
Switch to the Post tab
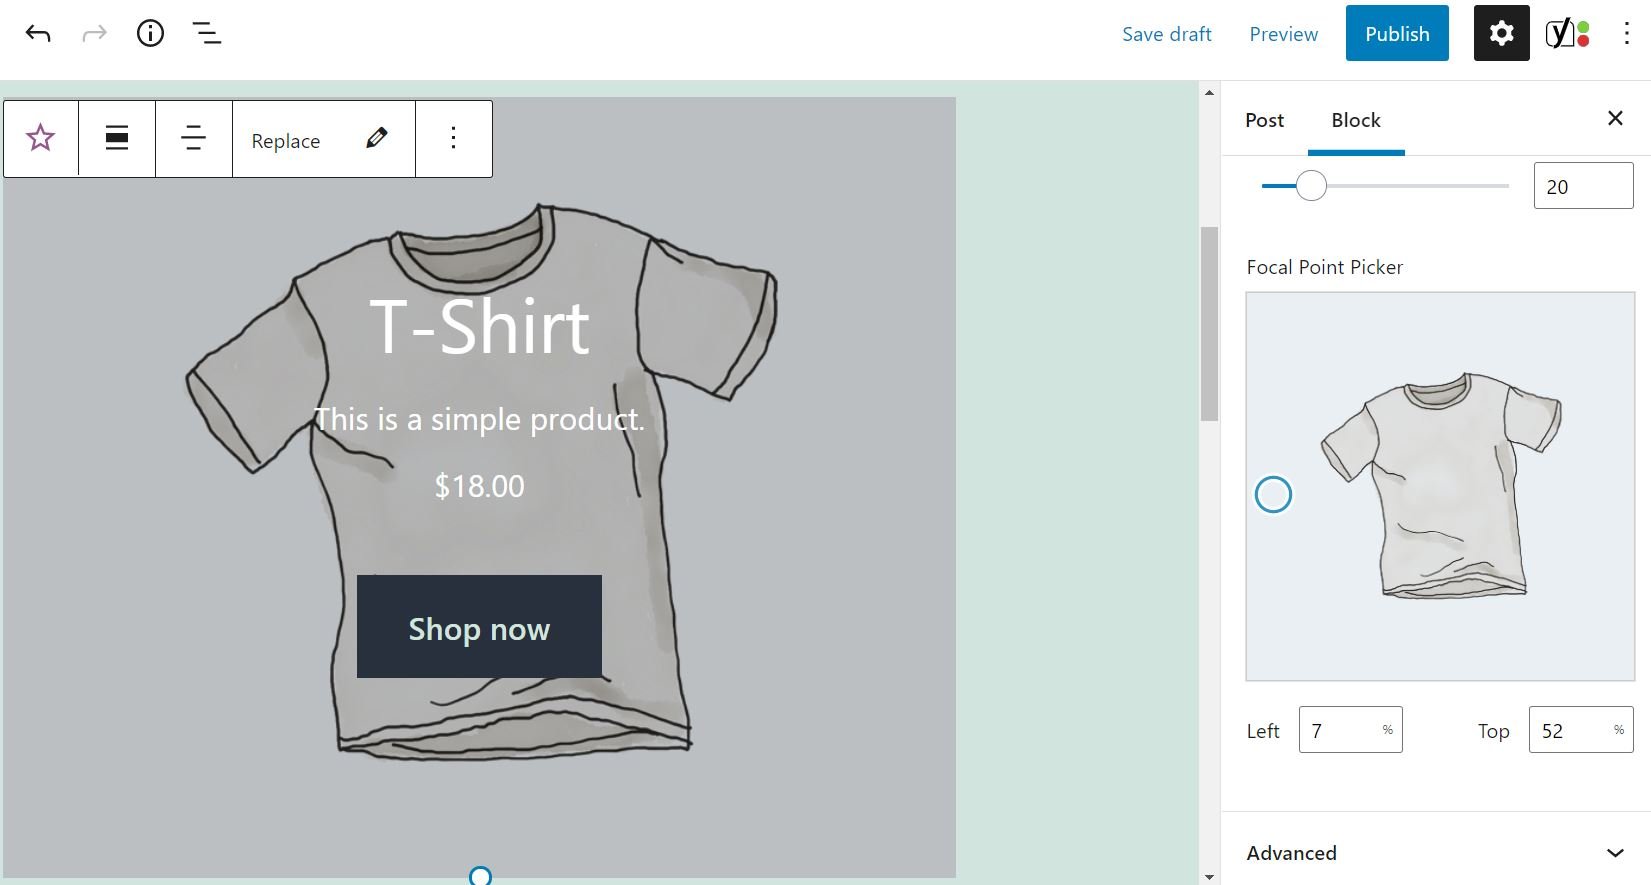1264,120
